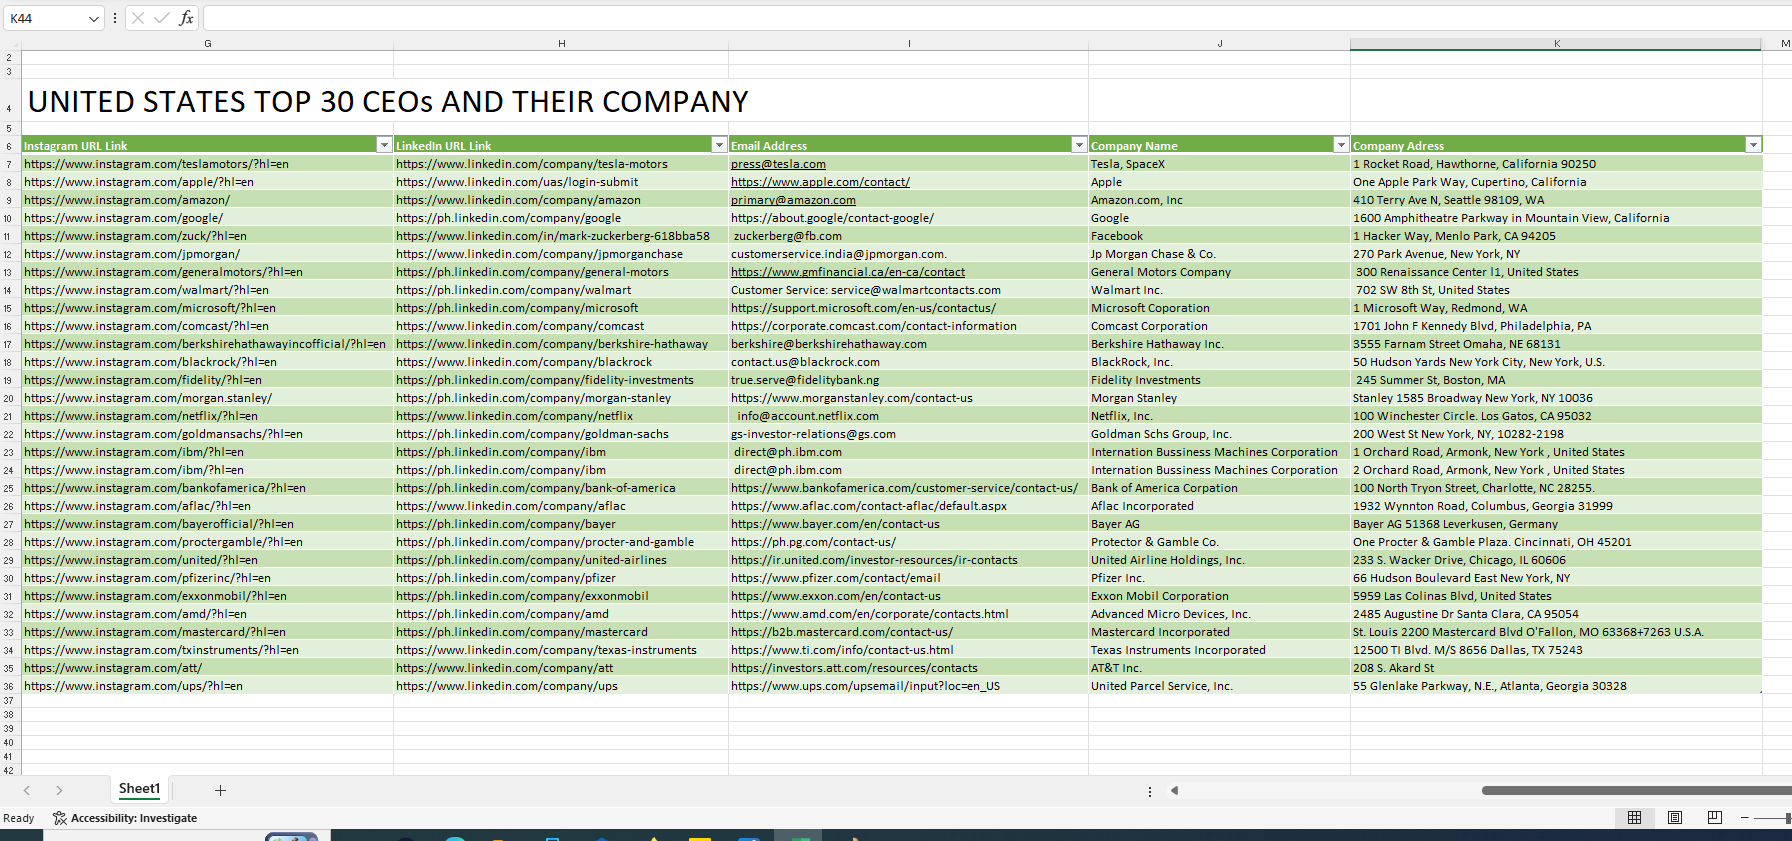Select cell 245 Summer St, Boston, MA
The height and width of the screenshot is (841, 1792).
tap(1556, 380)
